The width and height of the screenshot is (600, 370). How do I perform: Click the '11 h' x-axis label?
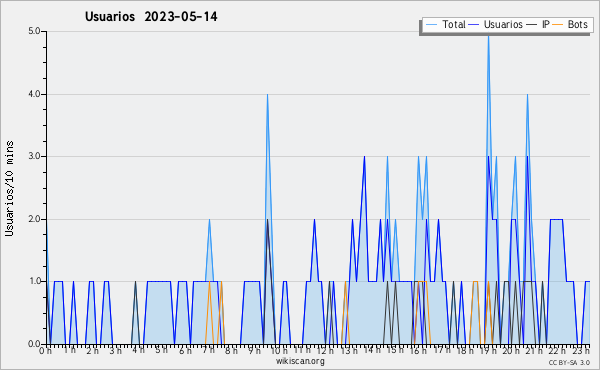coord(302,350)
